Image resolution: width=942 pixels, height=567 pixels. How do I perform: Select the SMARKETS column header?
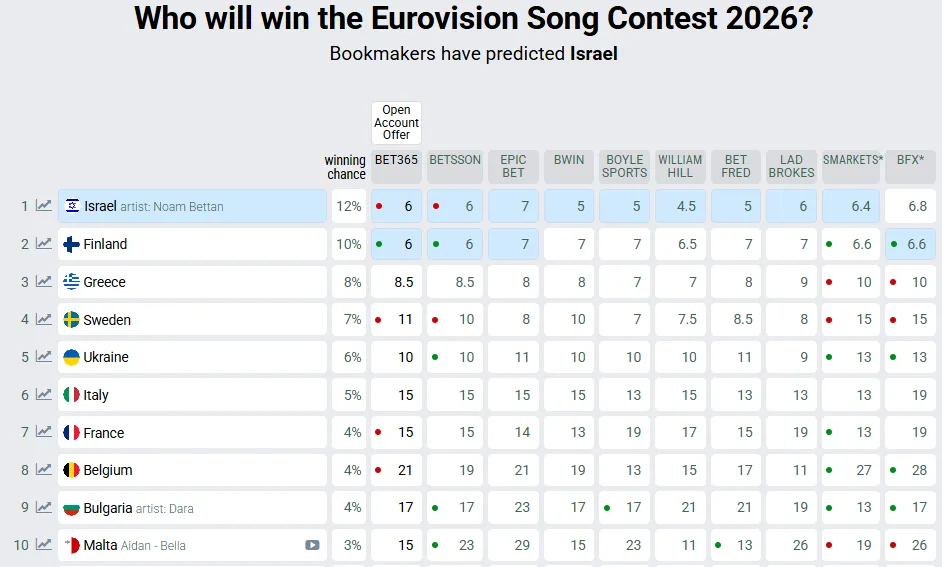852,160
